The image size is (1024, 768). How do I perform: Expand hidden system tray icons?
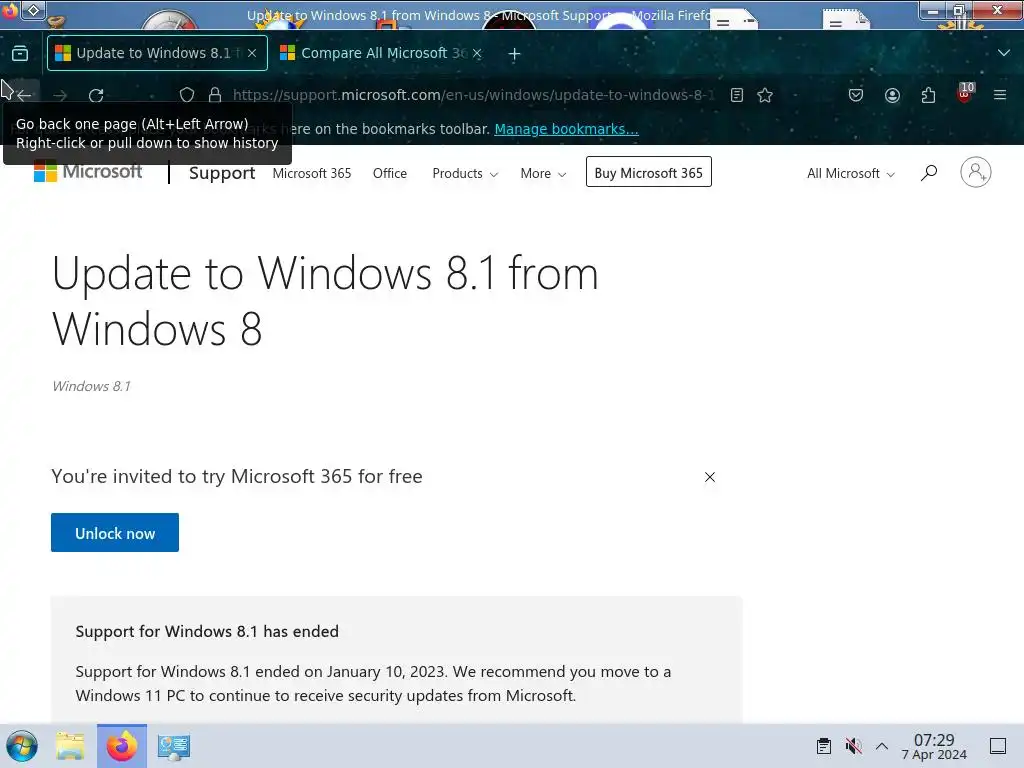coord(882,746)
